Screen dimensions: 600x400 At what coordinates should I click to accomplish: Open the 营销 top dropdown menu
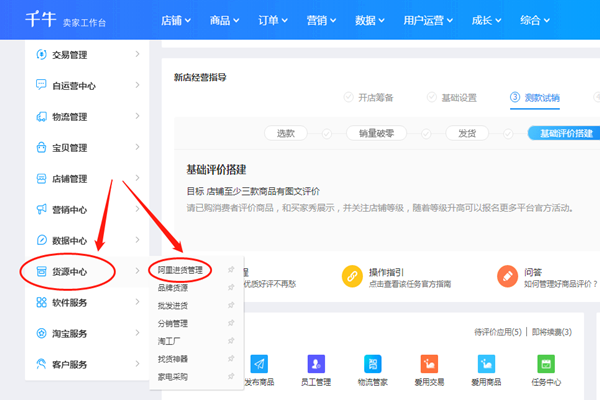point(321,20)
